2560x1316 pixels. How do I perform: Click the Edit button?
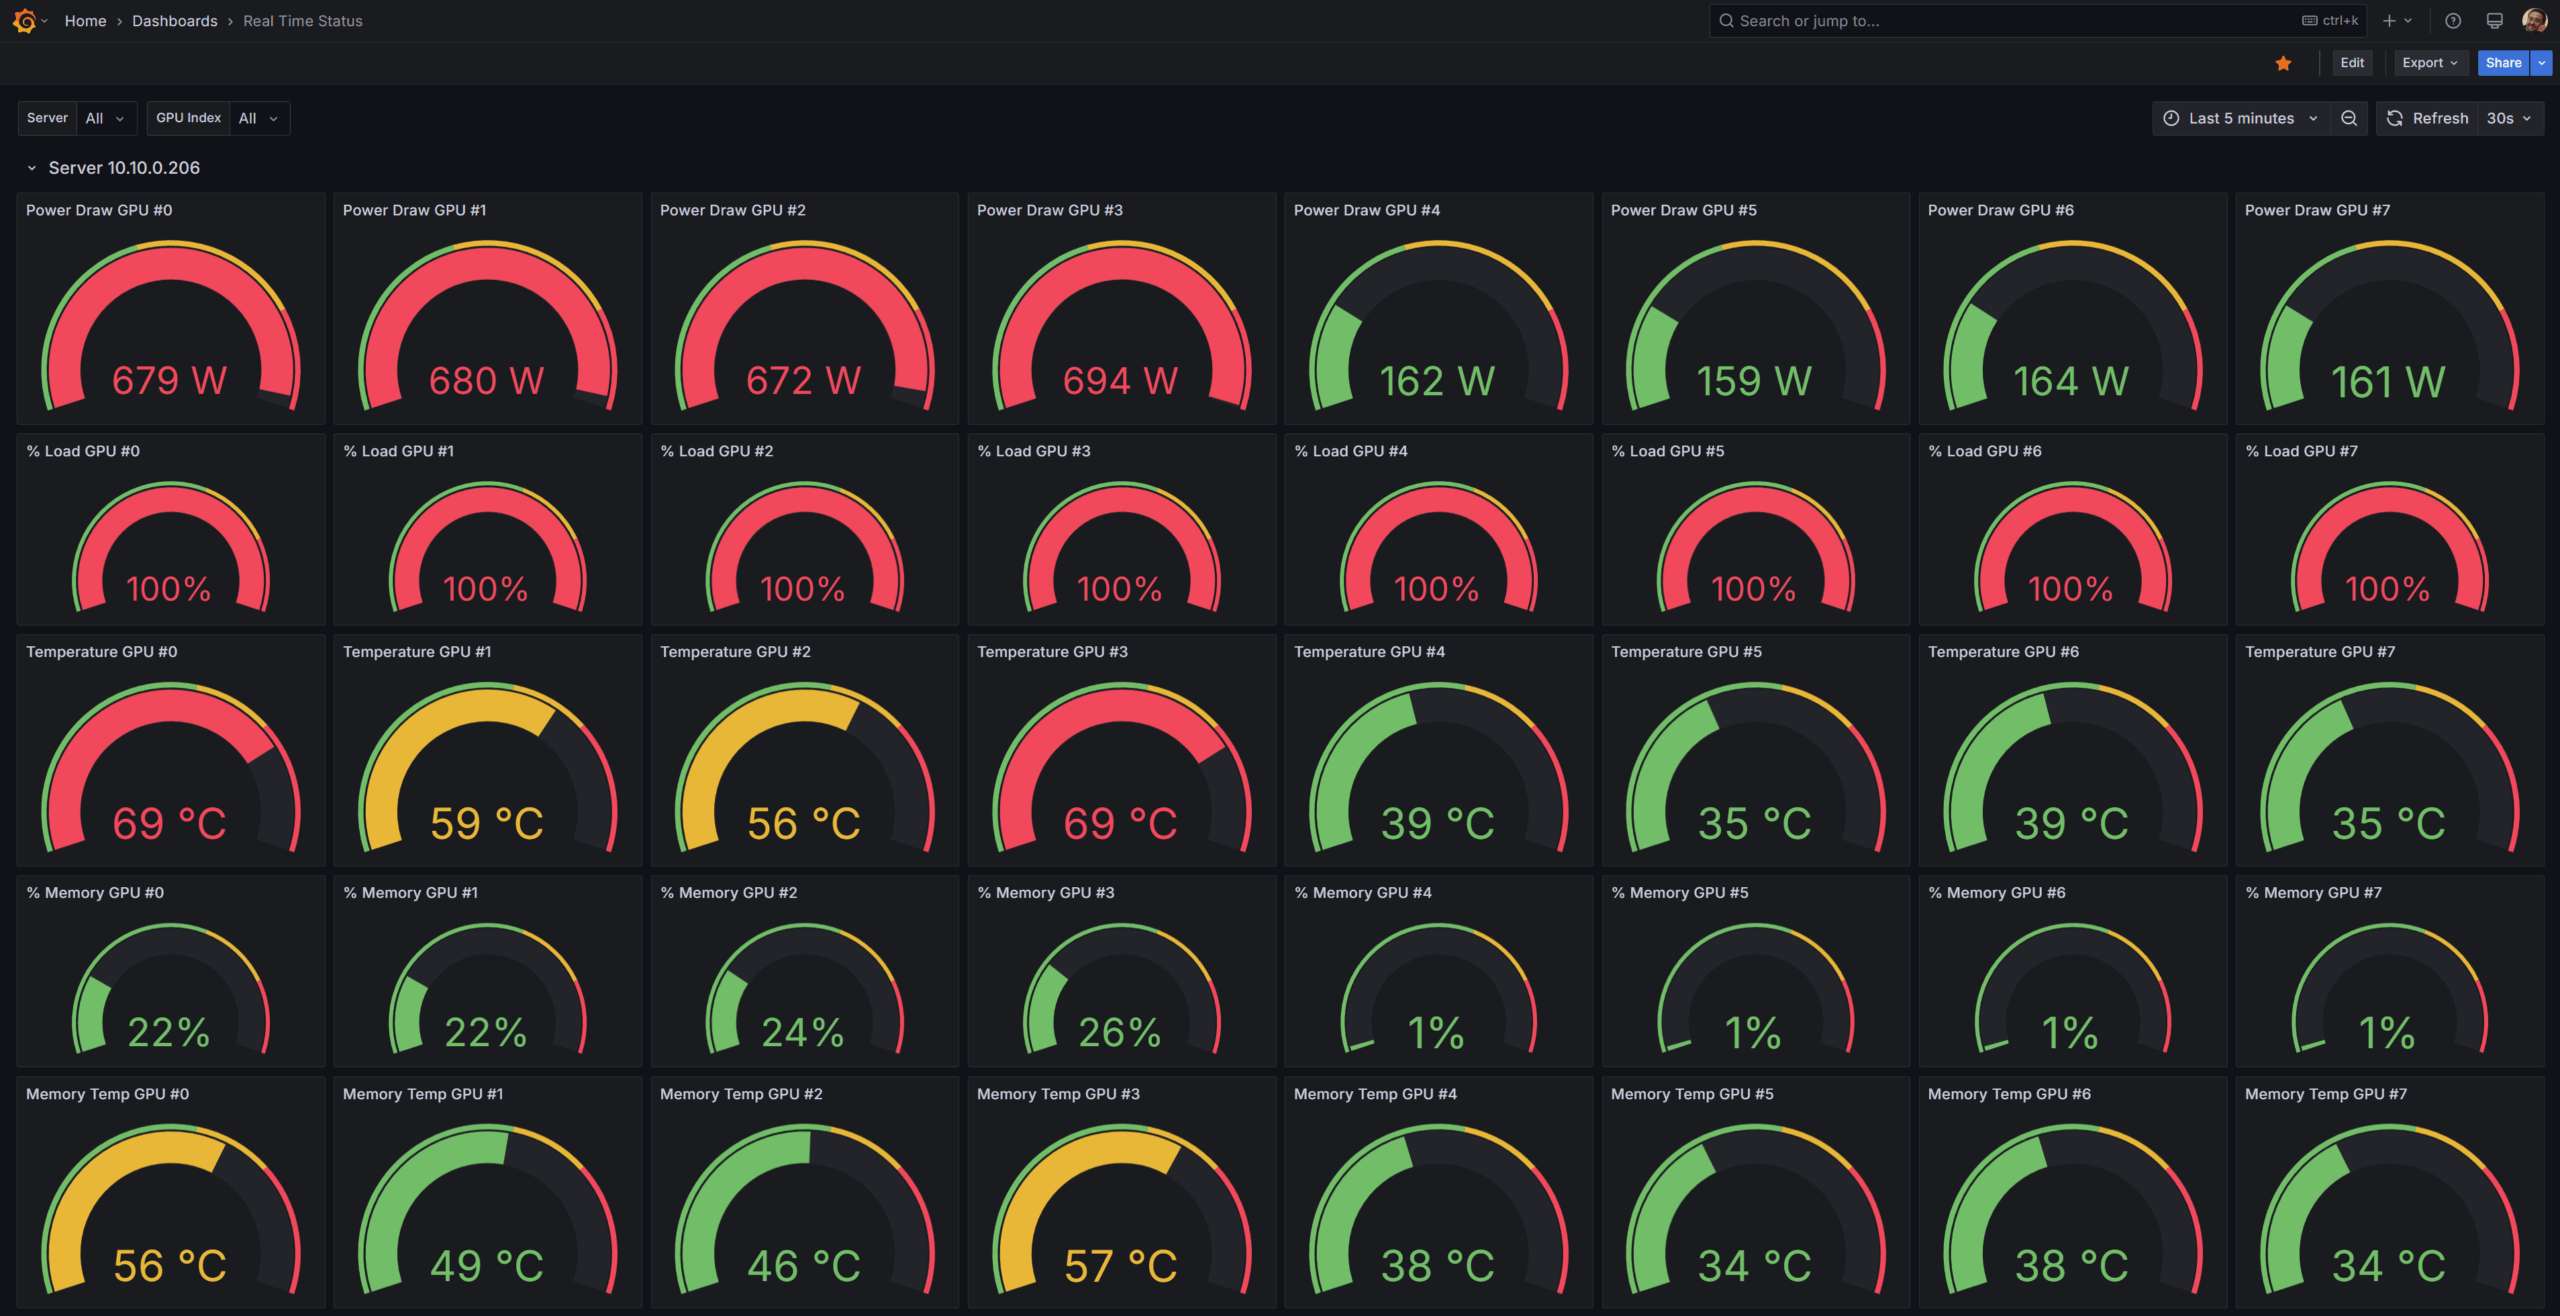coord(2352,62)
